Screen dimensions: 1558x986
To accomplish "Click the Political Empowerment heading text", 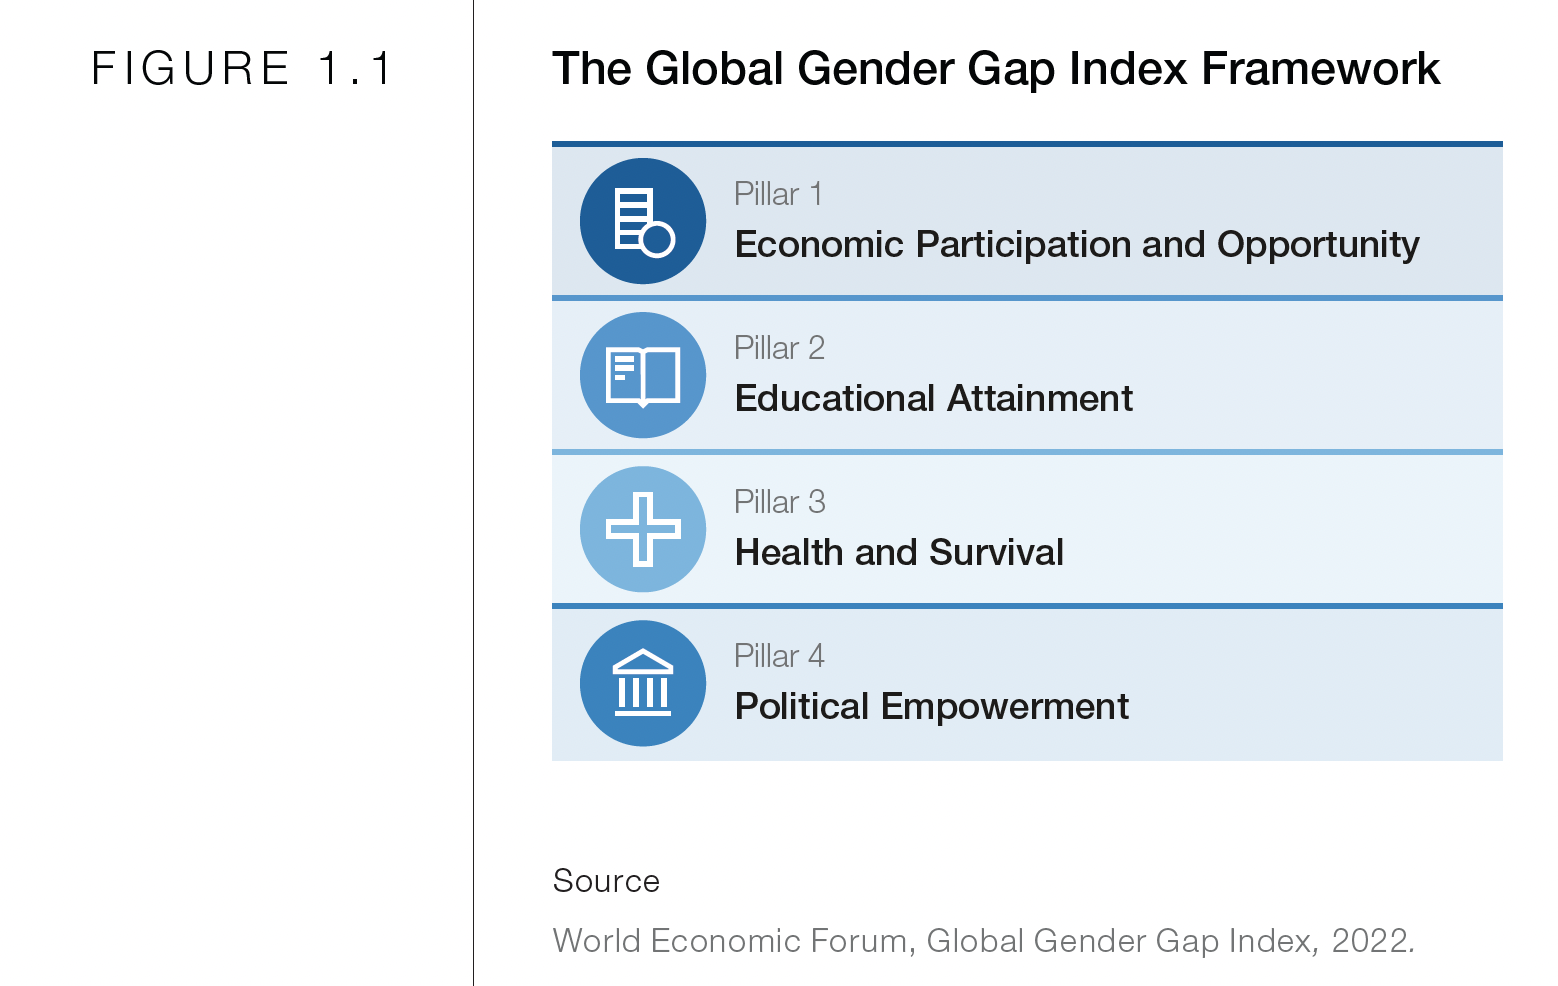I will (931, 707).
